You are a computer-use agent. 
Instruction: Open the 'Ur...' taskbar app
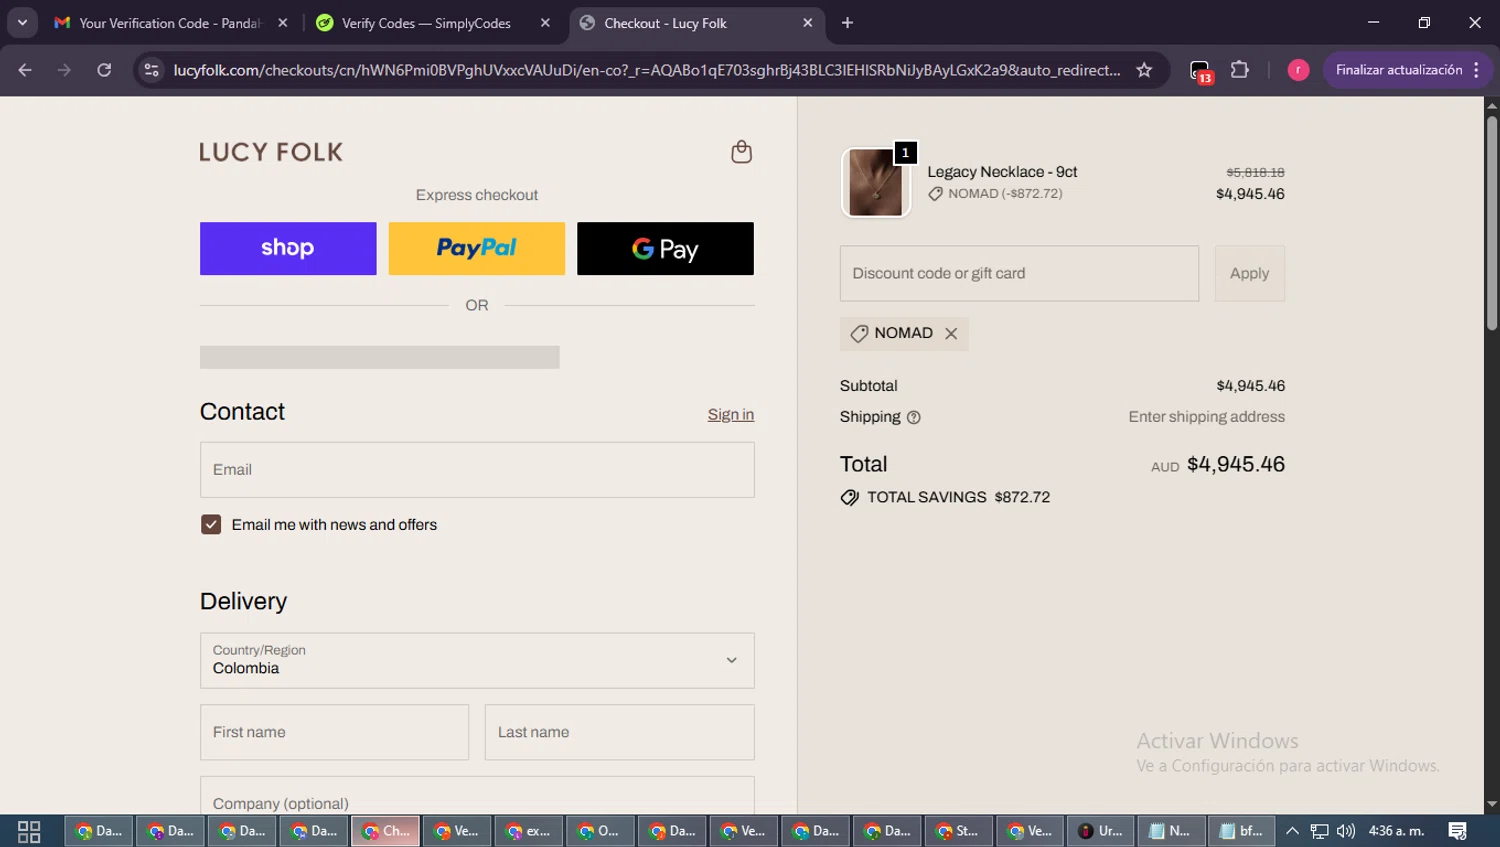coord(1101,831)
